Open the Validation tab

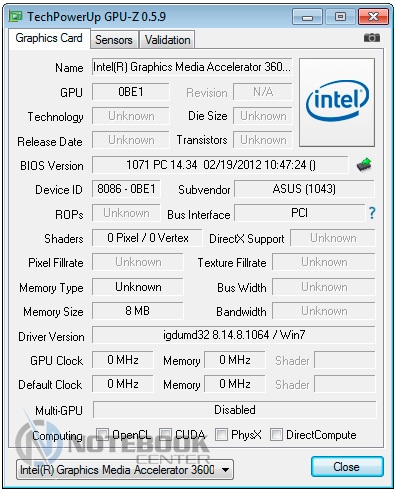(x=167, y=40)
